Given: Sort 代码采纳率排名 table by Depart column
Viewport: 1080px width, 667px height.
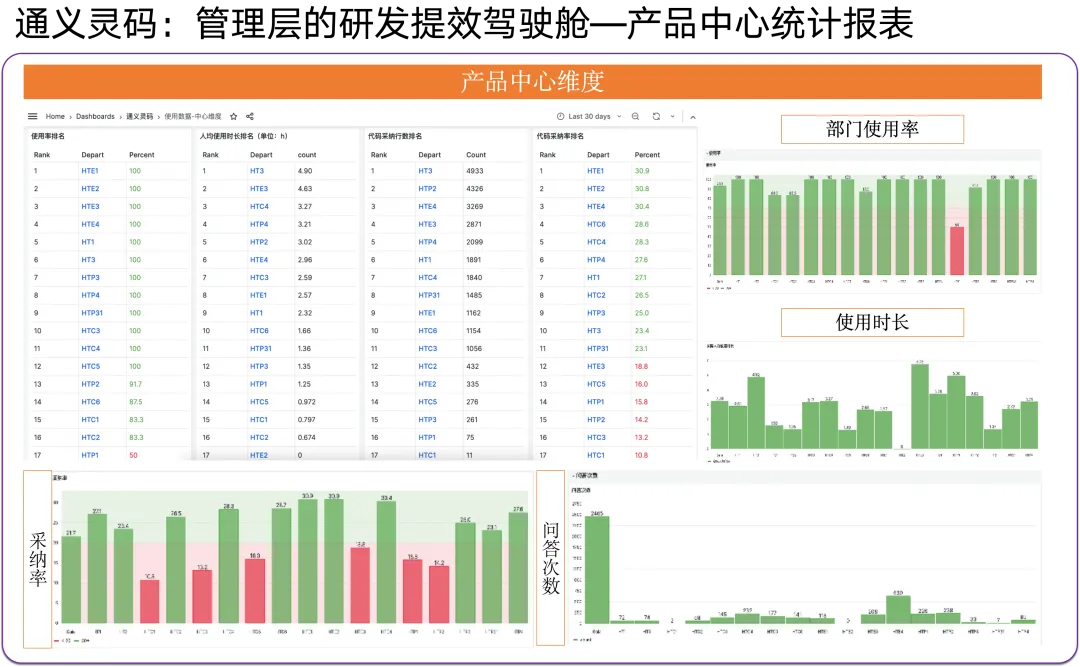Looking at the screenshot, I should [x=598, y=155].
